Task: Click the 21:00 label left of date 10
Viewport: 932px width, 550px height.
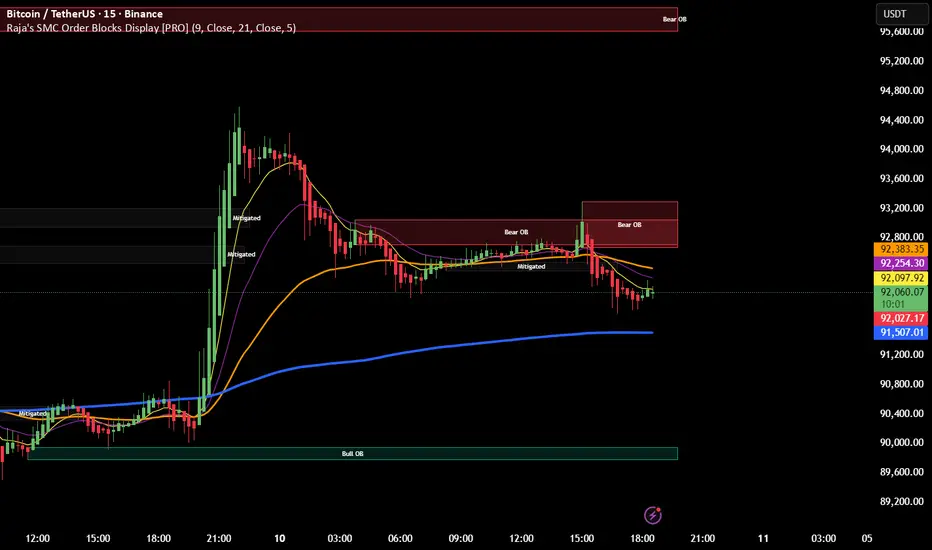Action: click(219, 539)
